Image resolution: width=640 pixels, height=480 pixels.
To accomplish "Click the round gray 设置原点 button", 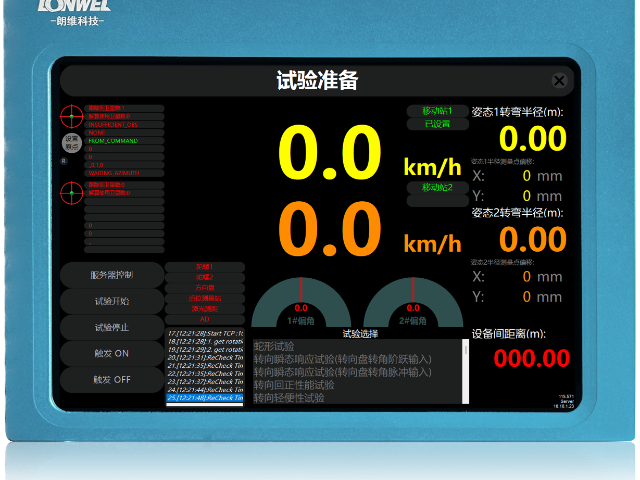I will pyautogui.click(x=72, y=143).
